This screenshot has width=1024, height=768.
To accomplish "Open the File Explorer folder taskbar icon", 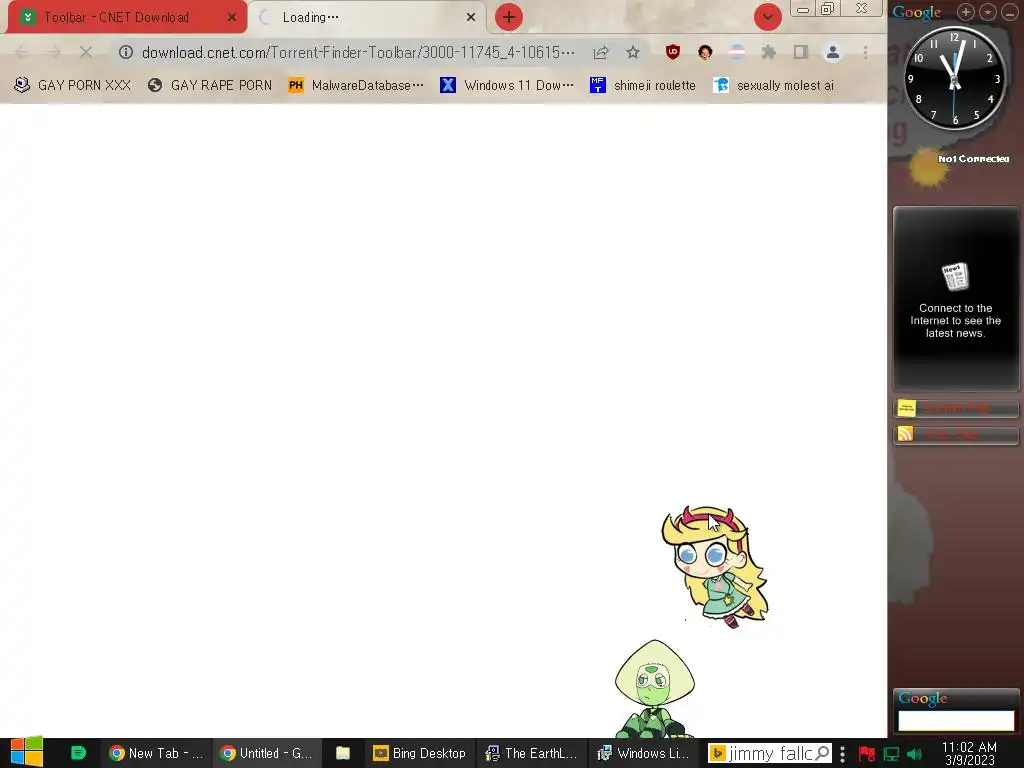I will tap(343, 754).
